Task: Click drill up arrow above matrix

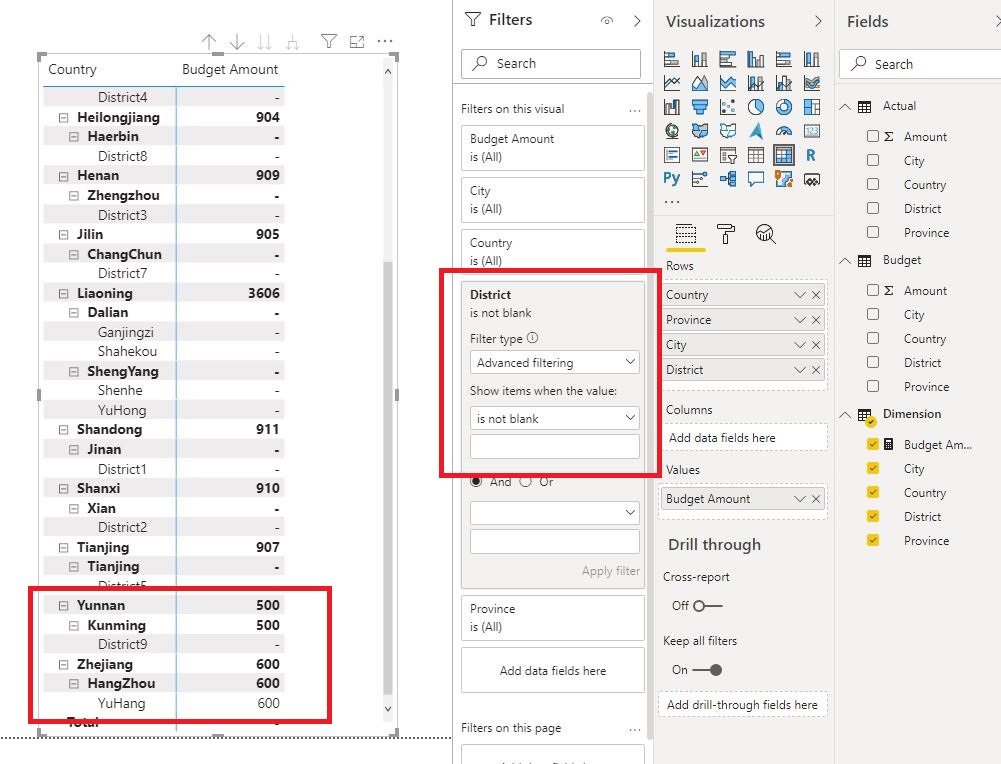Action: click(209, 42)
